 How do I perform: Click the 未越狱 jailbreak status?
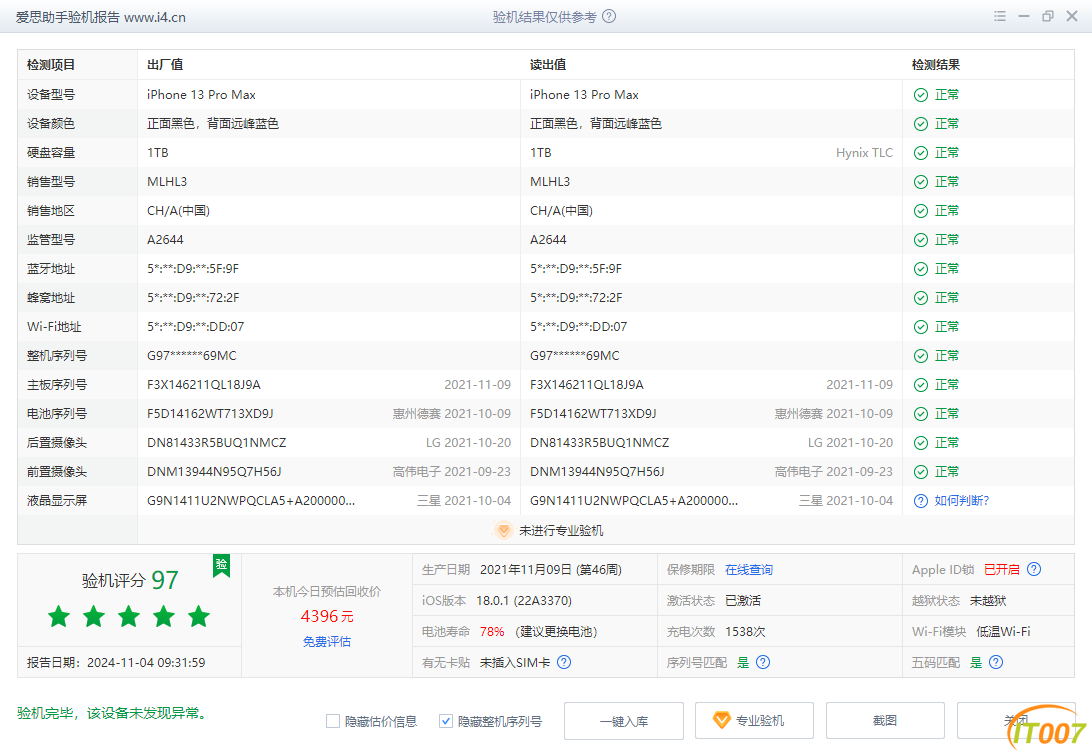(x=988, y=601)
